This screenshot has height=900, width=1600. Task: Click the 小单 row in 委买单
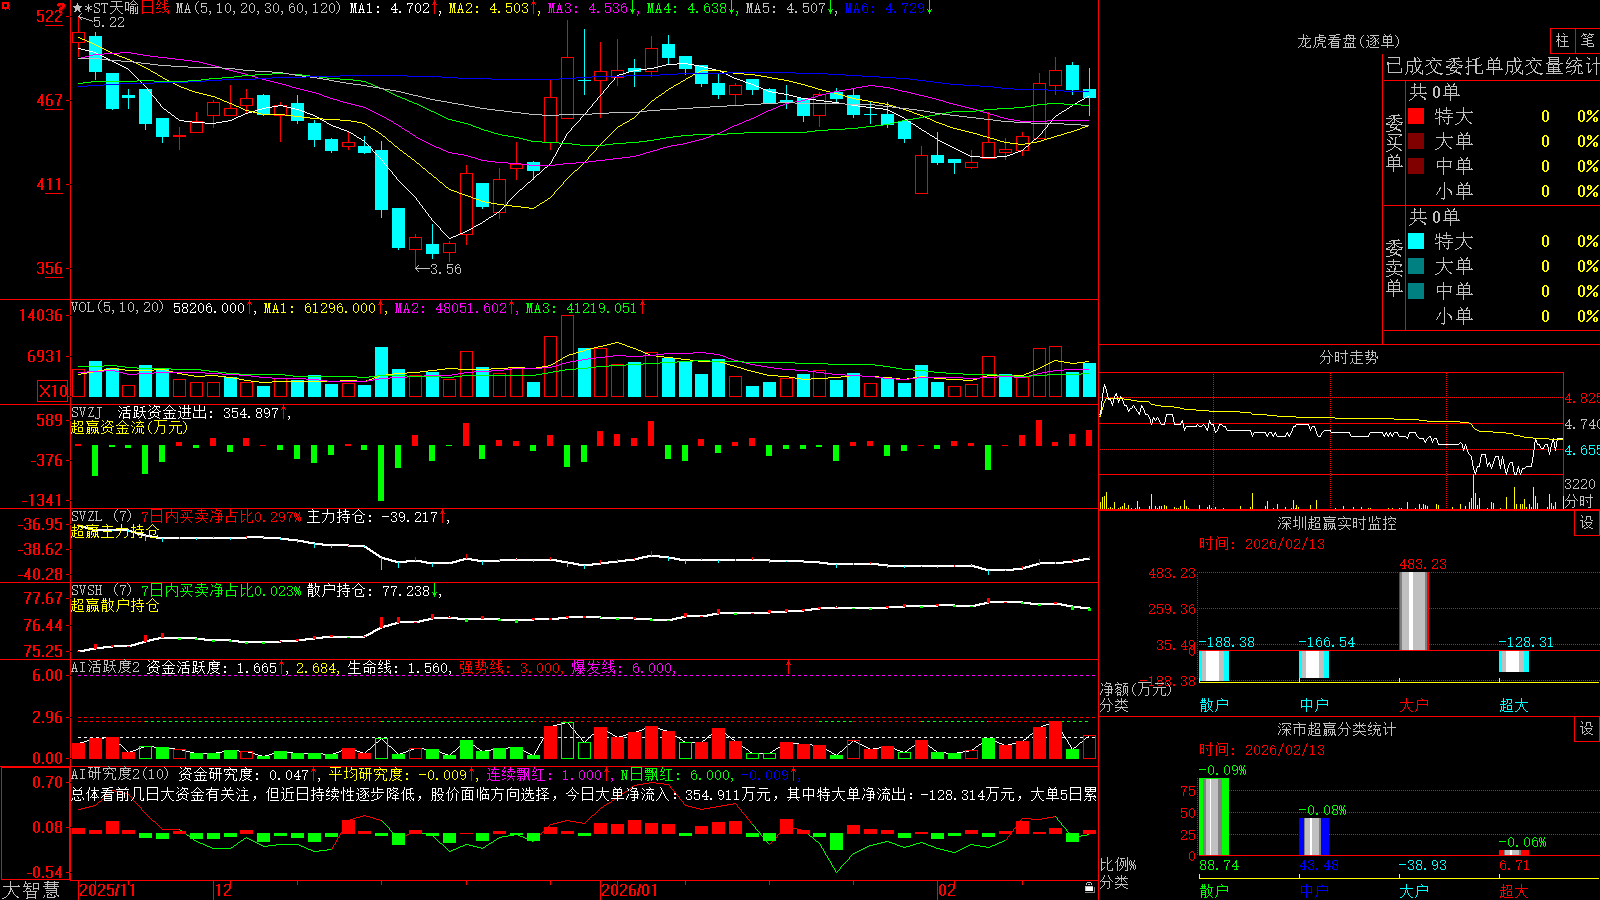pos(1503,191)
